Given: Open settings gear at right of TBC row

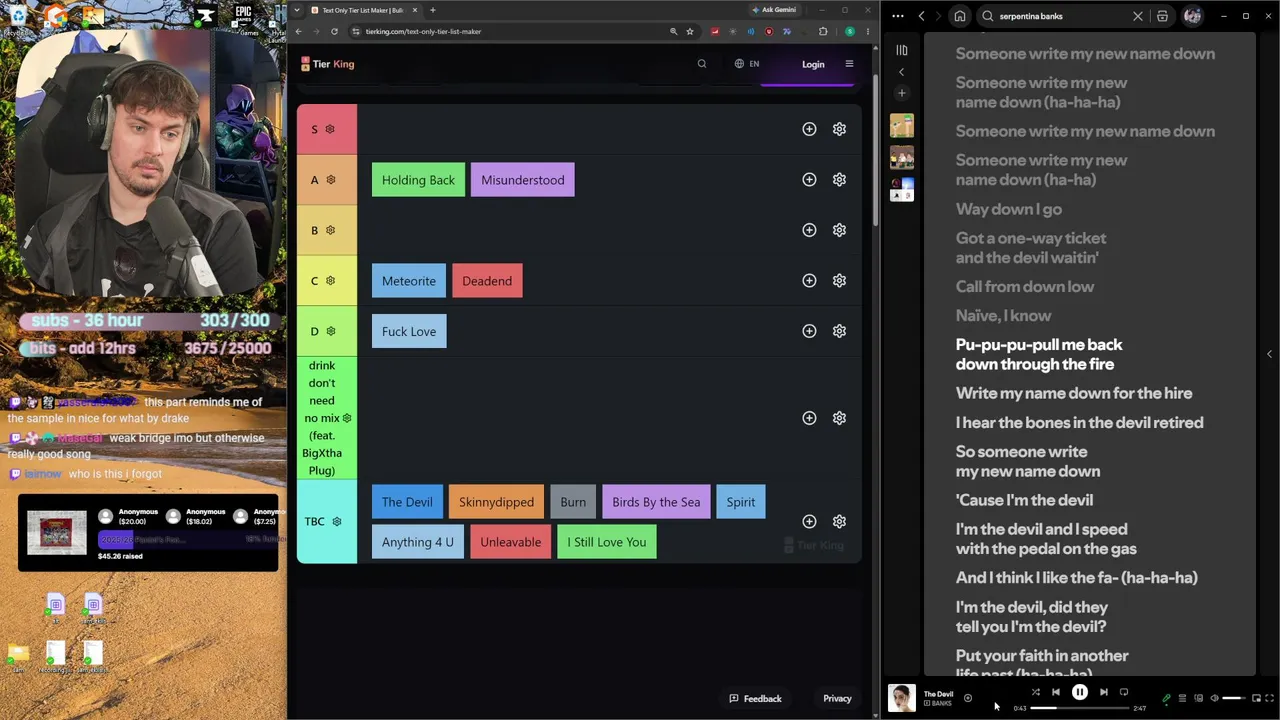Looking at the screenshot, I should click(839, 521).
